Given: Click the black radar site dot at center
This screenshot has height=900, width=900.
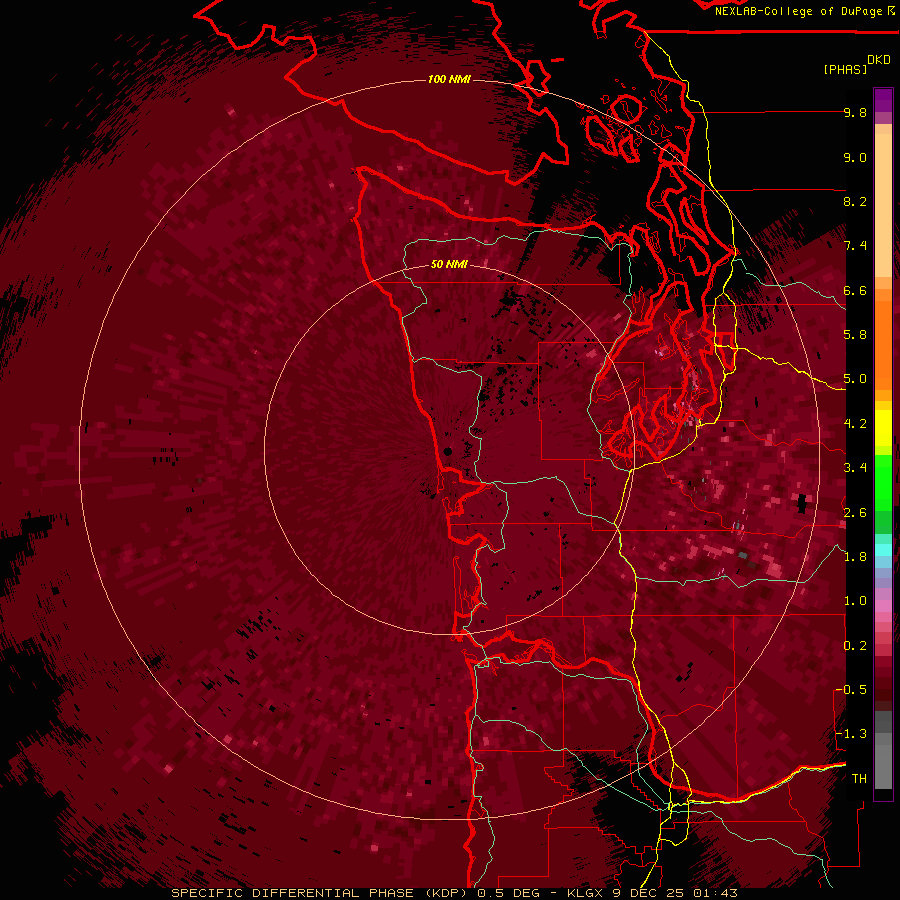Looking at the screenshot, I should [448, 452].
